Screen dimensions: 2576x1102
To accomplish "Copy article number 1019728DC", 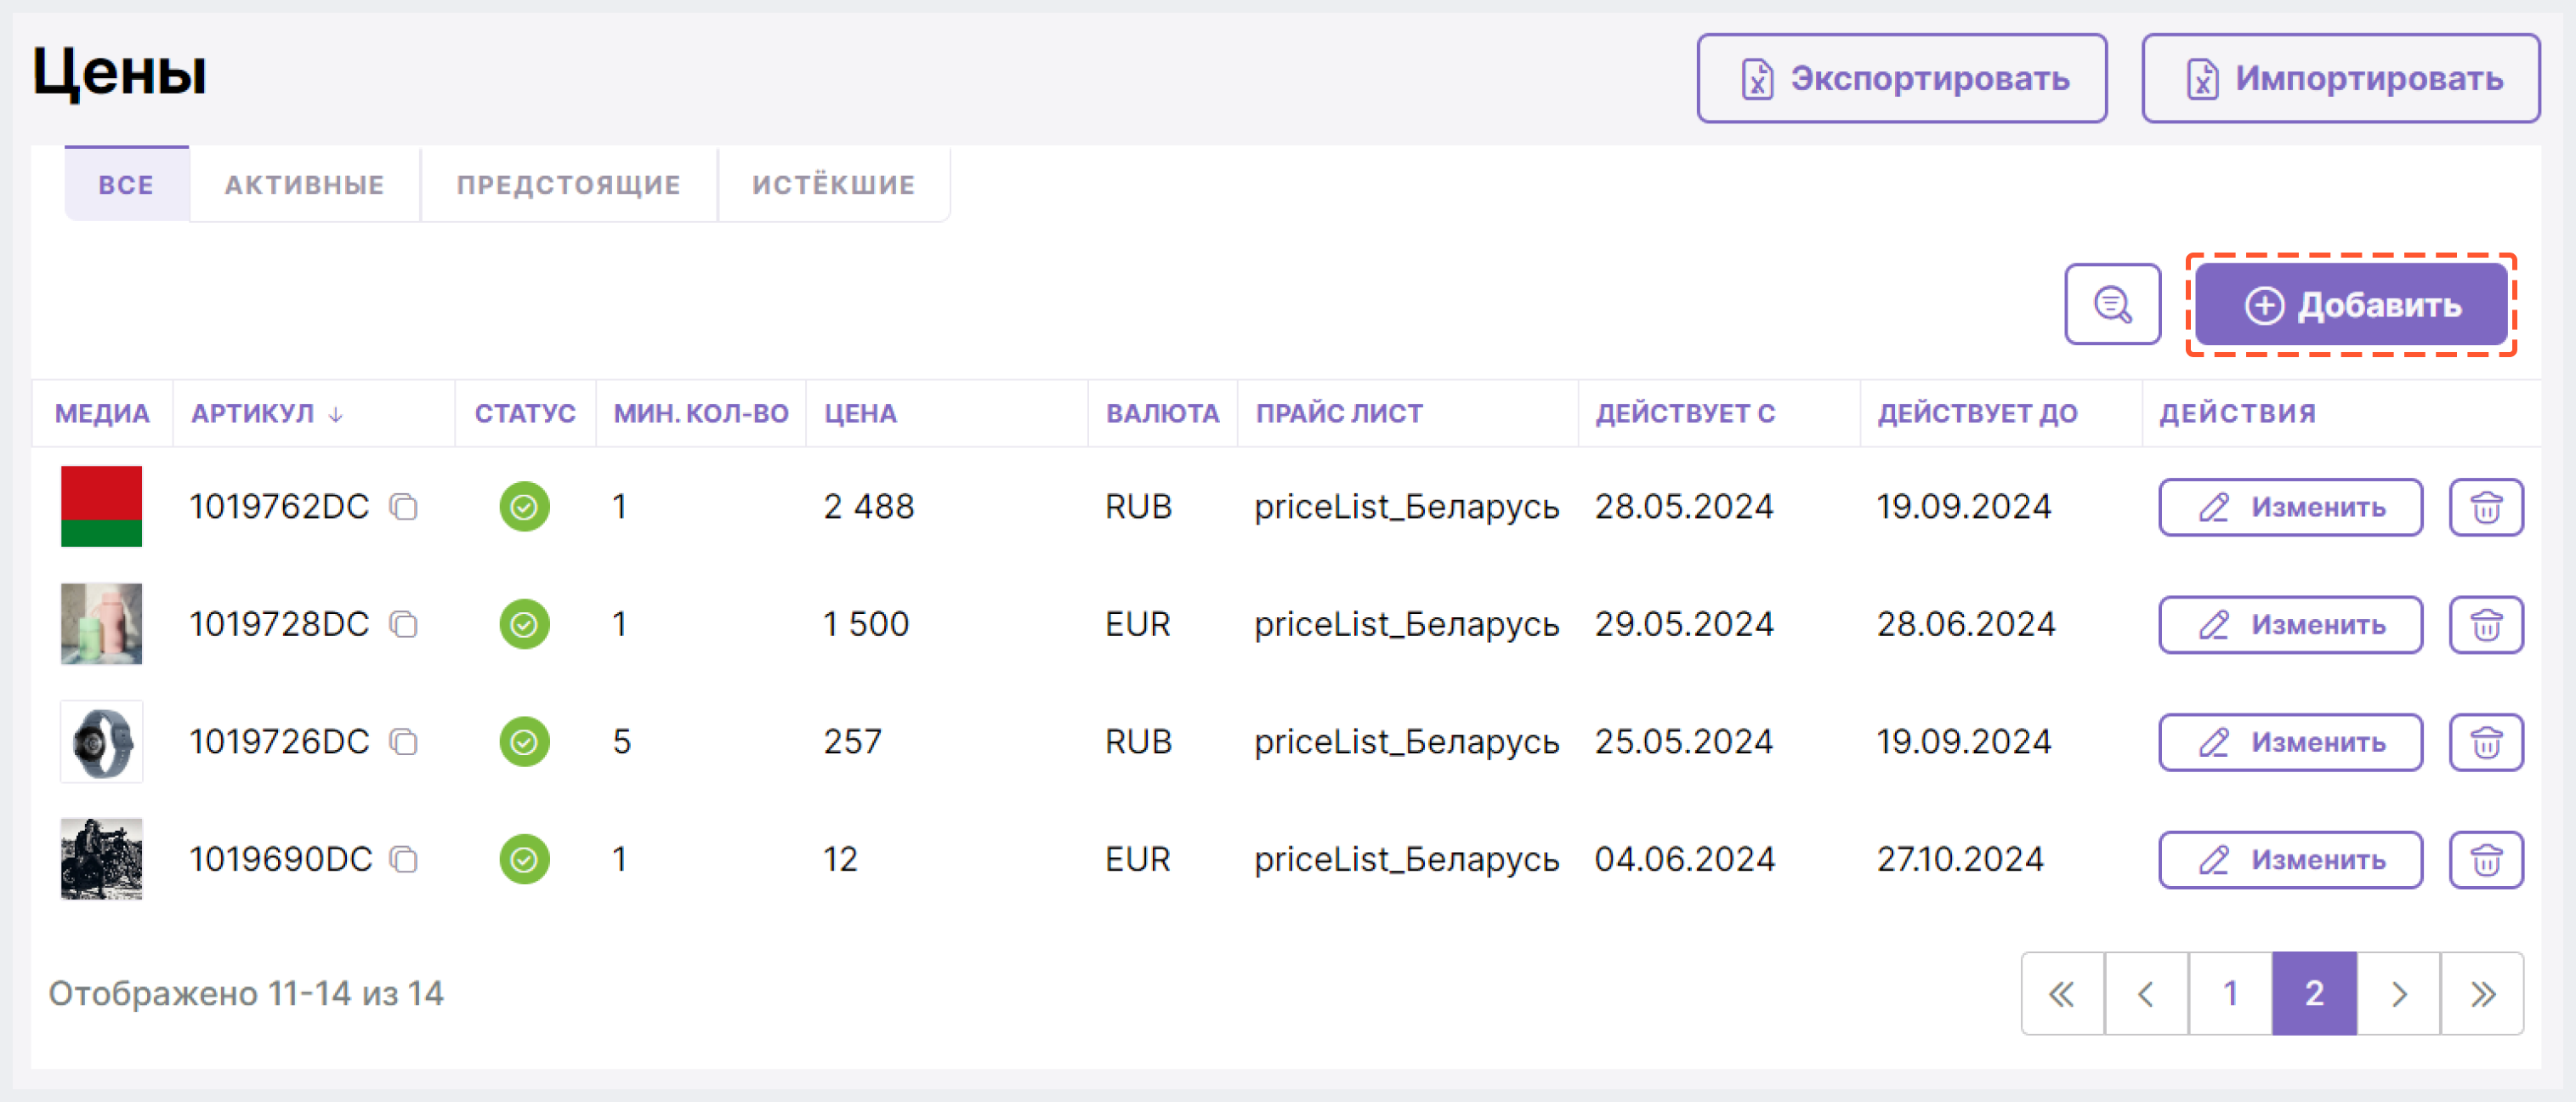I will 404,625.
